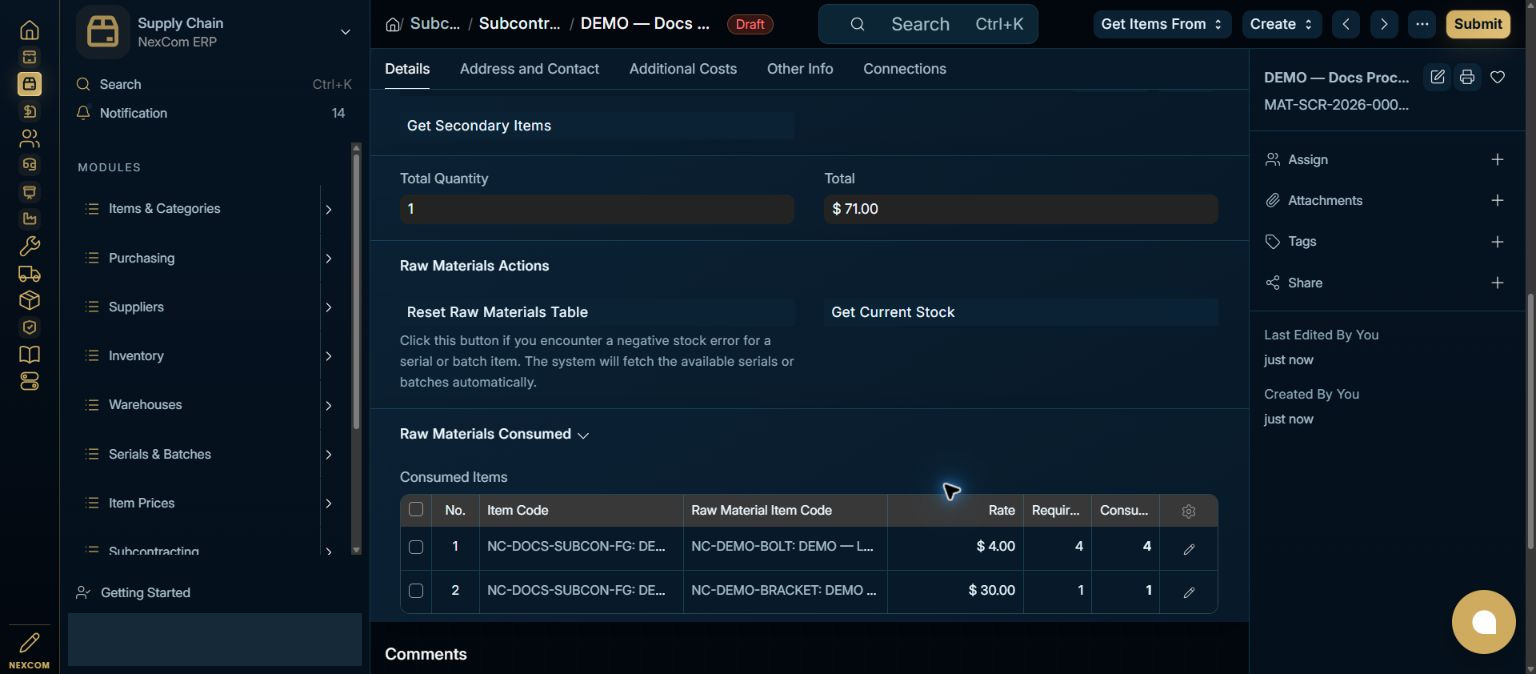Open the headset support icon in rail

point(29,165)
